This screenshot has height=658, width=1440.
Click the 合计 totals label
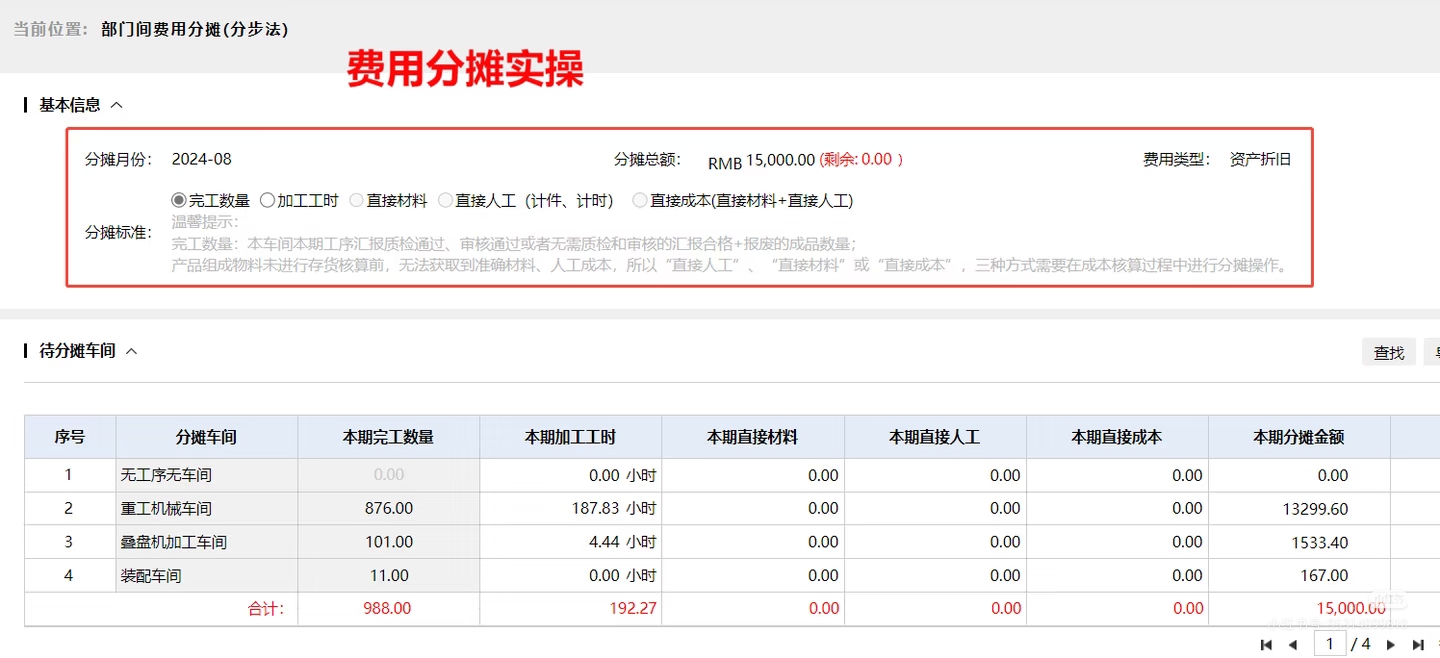(266, 608)
